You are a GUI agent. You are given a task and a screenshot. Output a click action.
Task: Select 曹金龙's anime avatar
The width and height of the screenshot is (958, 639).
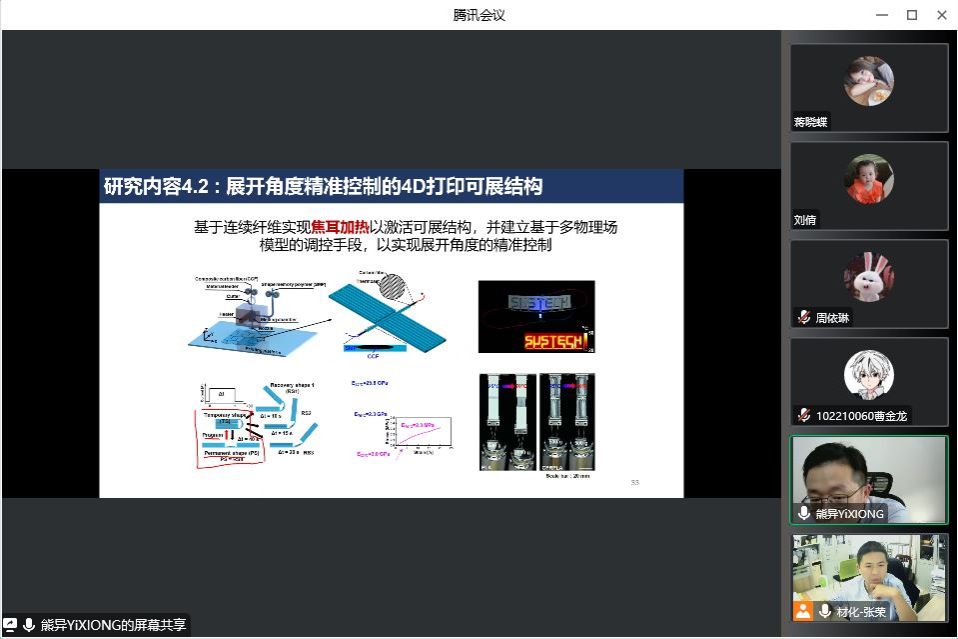click(x=868, y=374)
